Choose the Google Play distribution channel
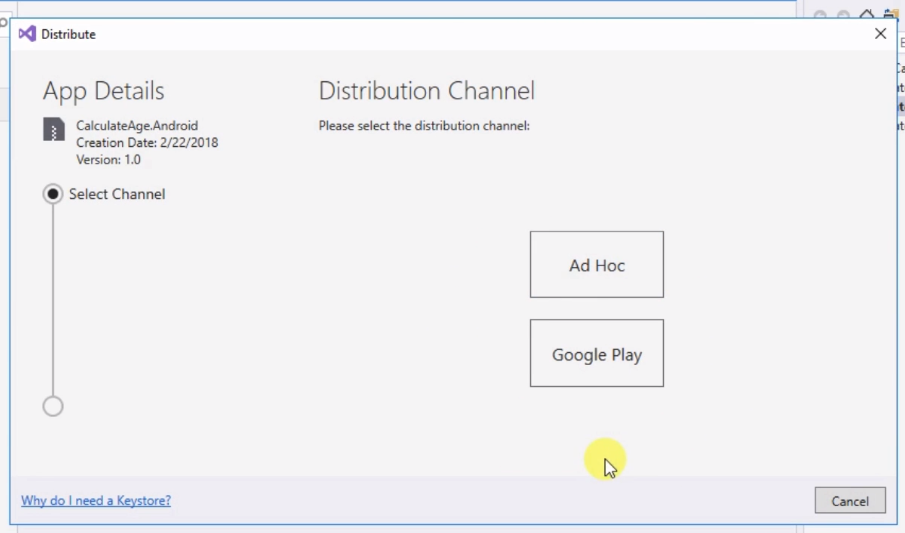905x533 pixels. tap(597, 353)
